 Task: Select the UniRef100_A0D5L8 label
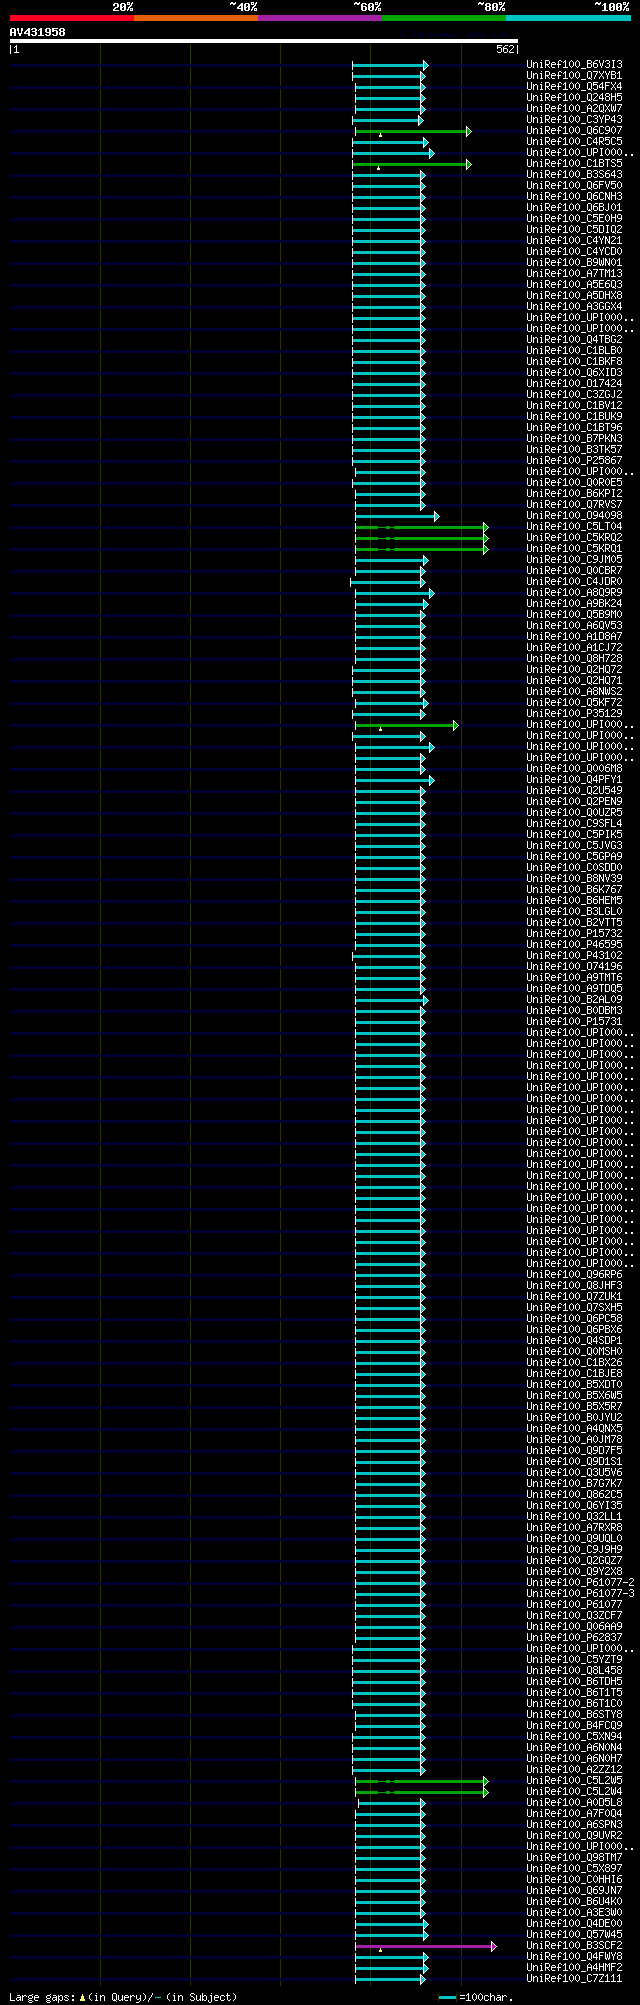pyautogui.click(x=574, y=1802)
